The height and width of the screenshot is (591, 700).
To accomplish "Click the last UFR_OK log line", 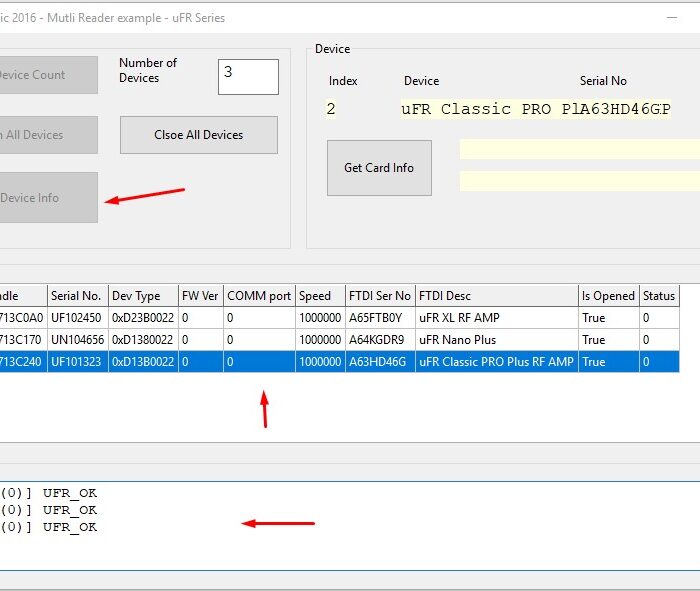I will [49, 527].
